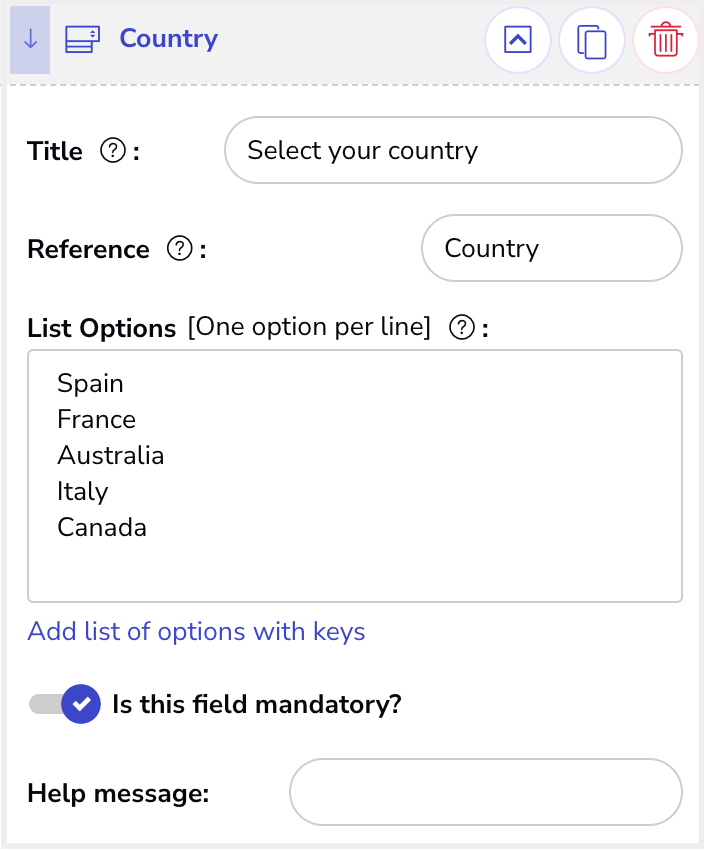Click the Spain option line
Image resolution: width=704 pixels, height=850 pixels.
(x=91, y=383)
